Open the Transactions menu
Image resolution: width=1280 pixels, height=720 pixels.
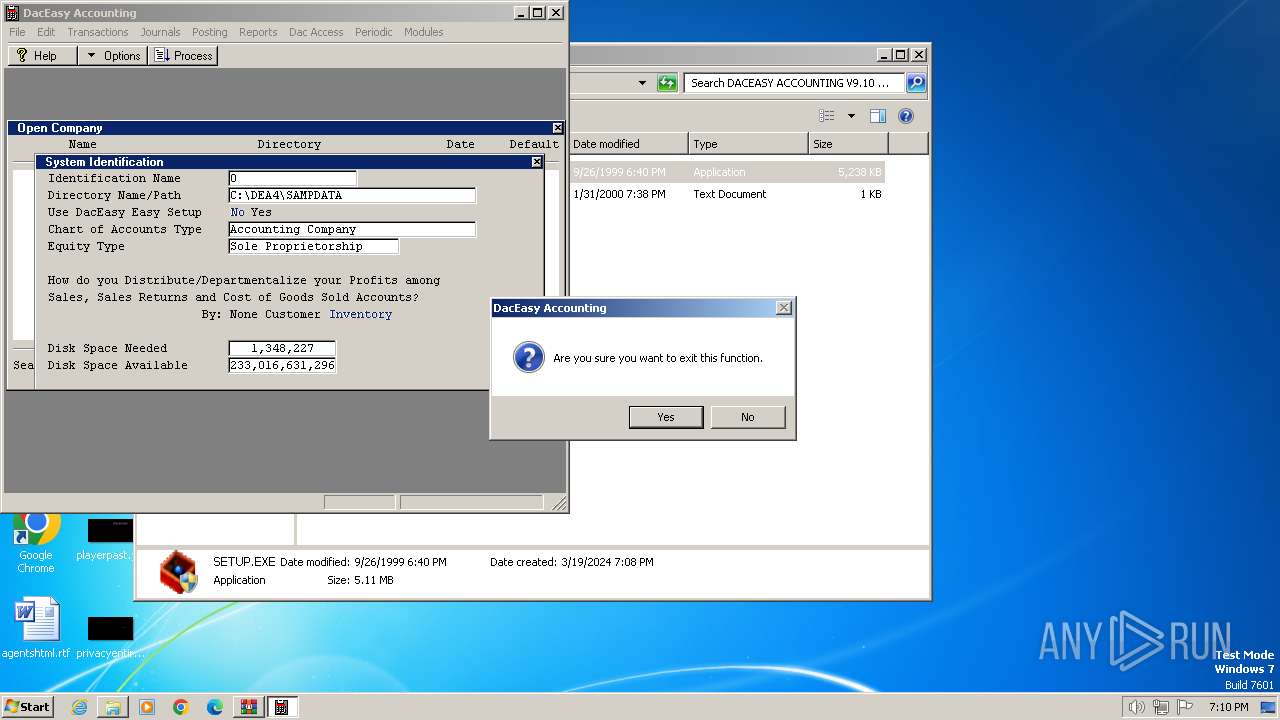click(x=98, y=32)
